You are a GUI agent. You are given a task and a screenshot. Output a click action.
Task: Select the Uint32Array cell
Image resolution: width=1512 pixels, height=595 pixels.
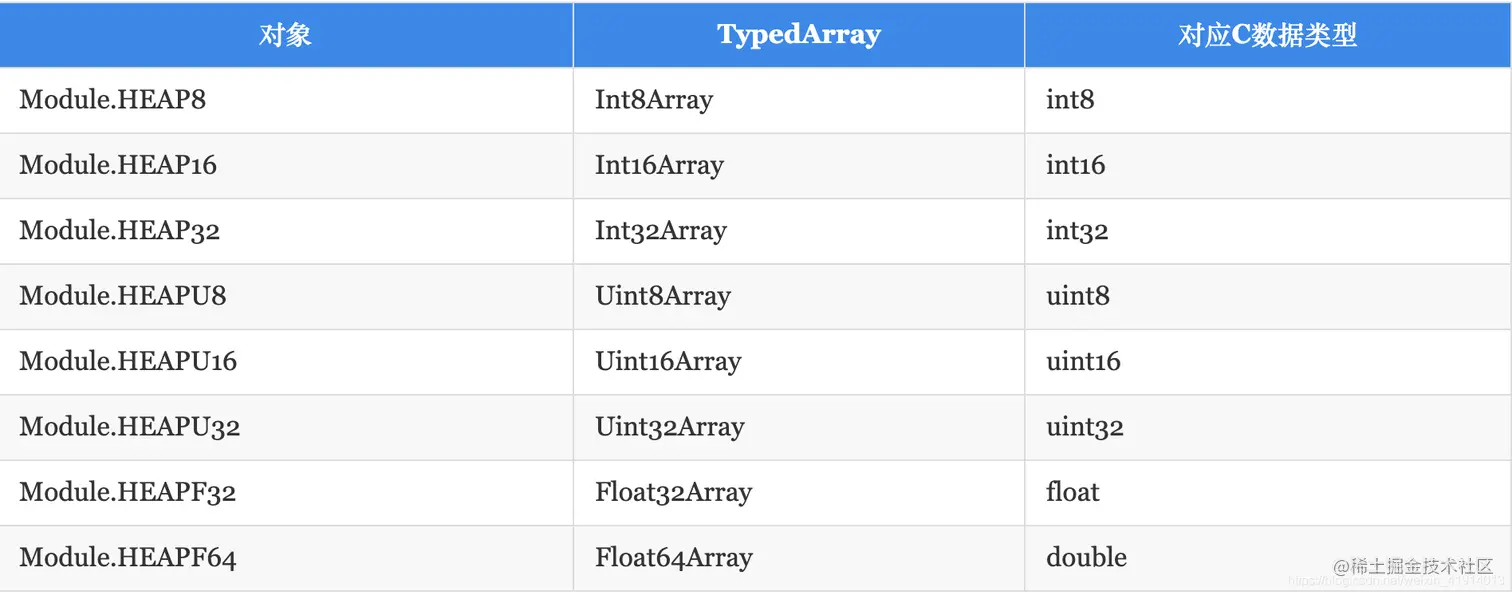pyautogui.click(x=670, y=427)
